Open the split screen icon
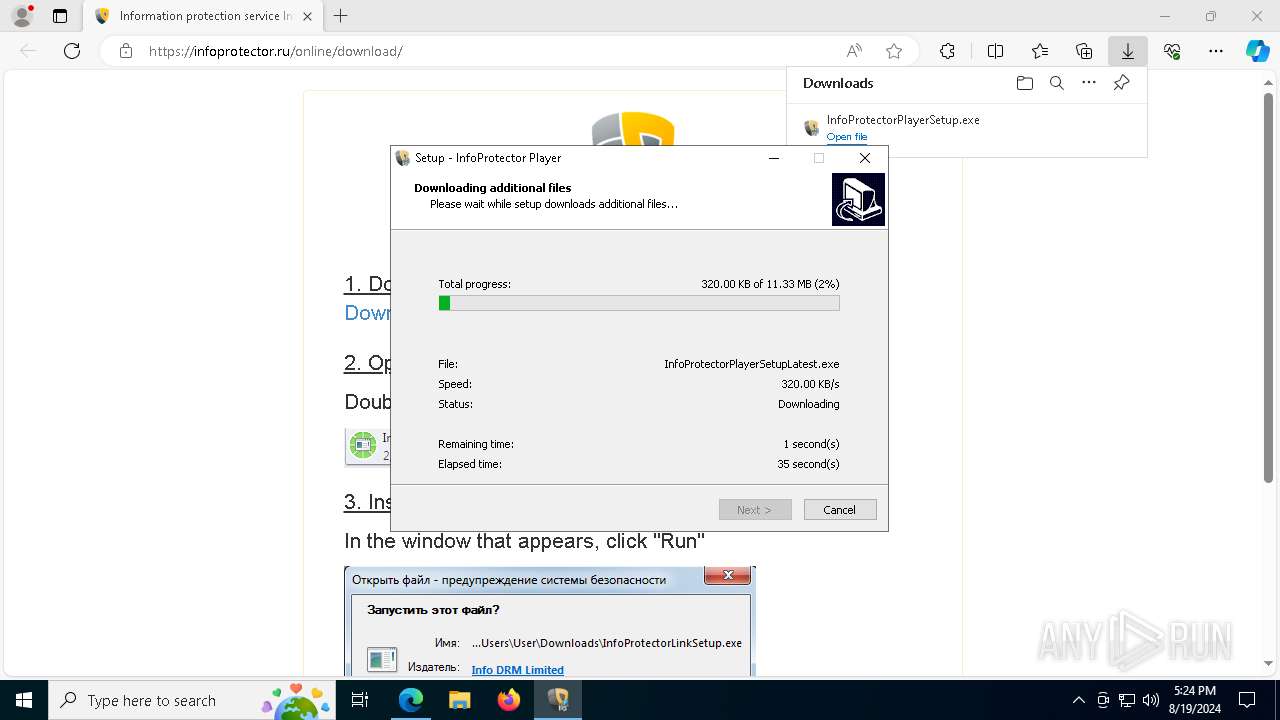Screen dimensions: 1280x720 pyautogui.click(x=995, y=51)
